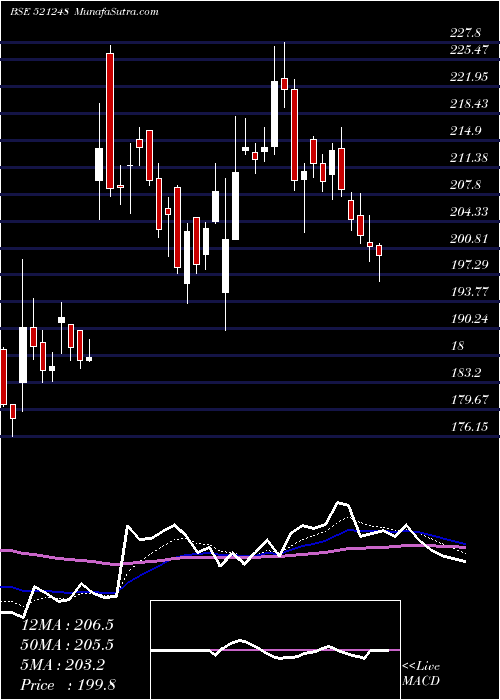Click price label 190.24
This screenshot has width=500, height=700.
click(469, 319)
